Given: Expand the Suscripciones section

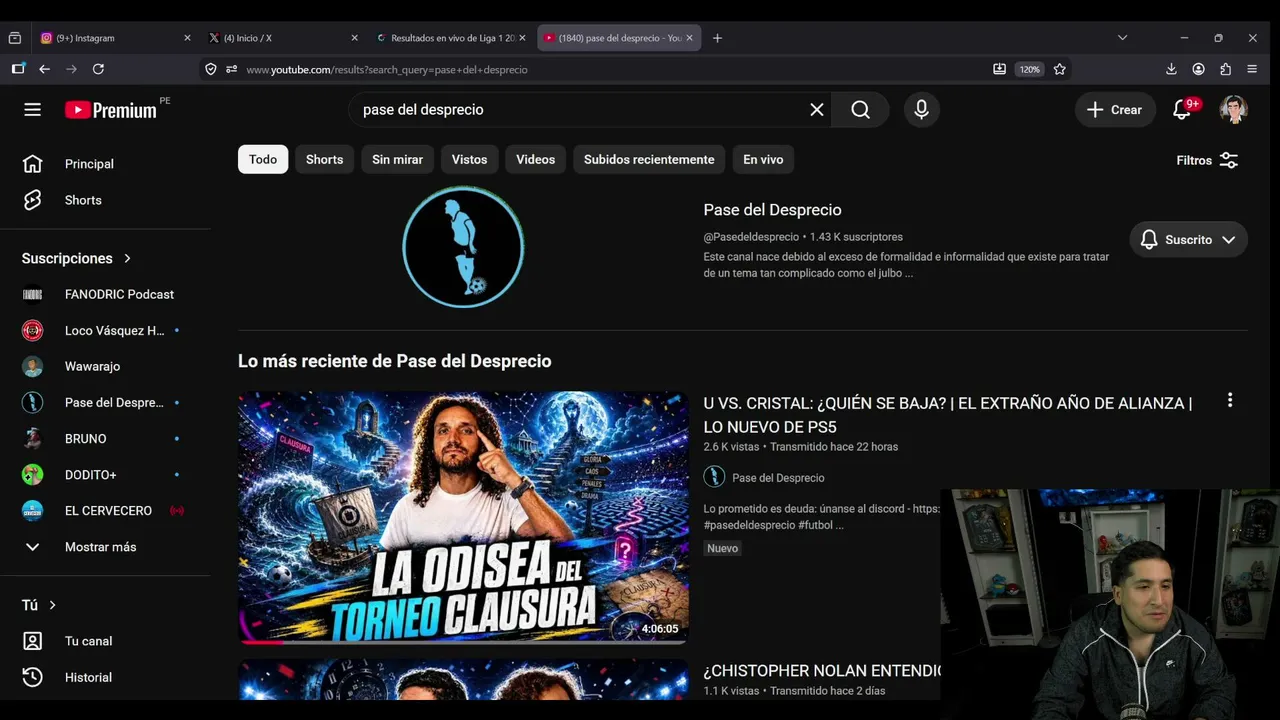Looking at the screenshot, I should [x=77, y=258].
